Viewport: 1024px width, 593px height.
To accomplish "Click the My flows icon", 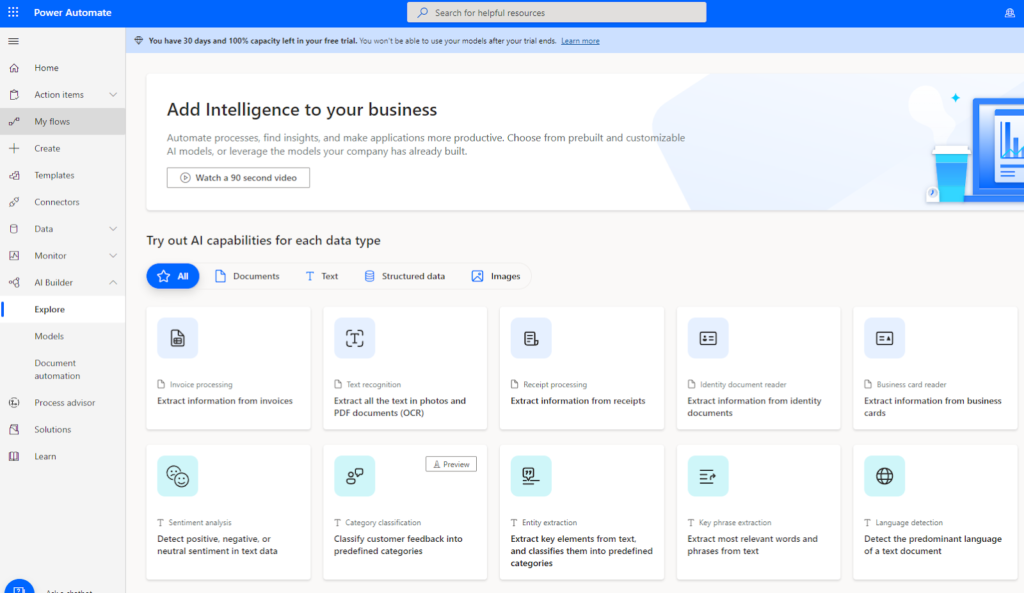I will tap(14, 121).
